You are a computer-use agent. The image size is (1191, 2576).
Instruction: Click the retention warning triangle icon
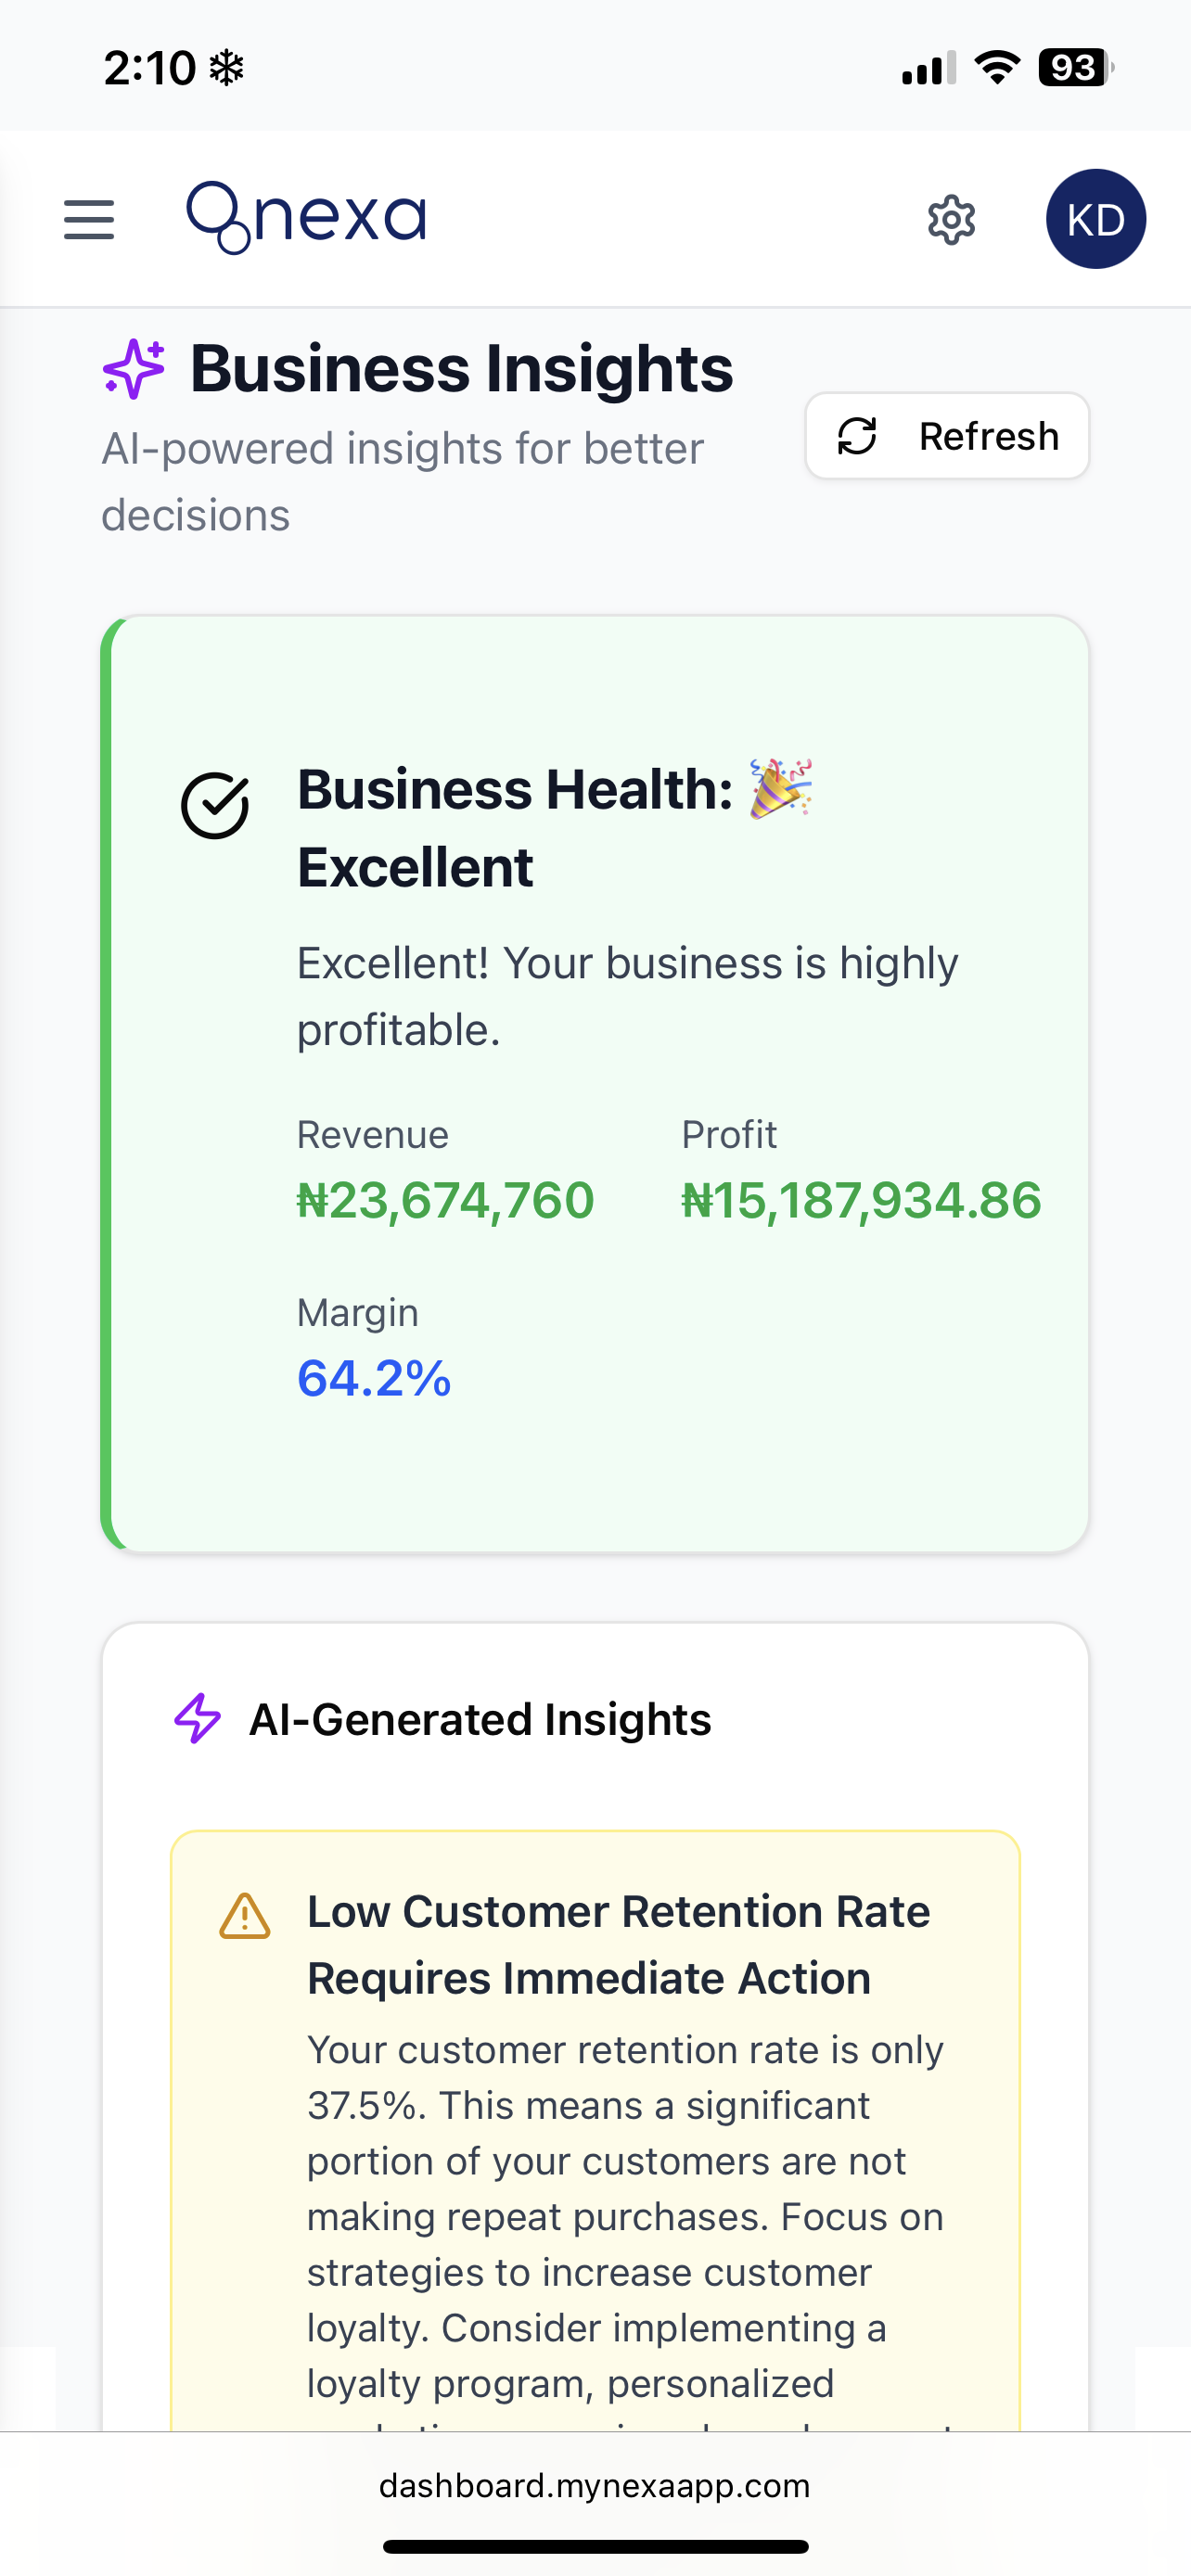245,1917
